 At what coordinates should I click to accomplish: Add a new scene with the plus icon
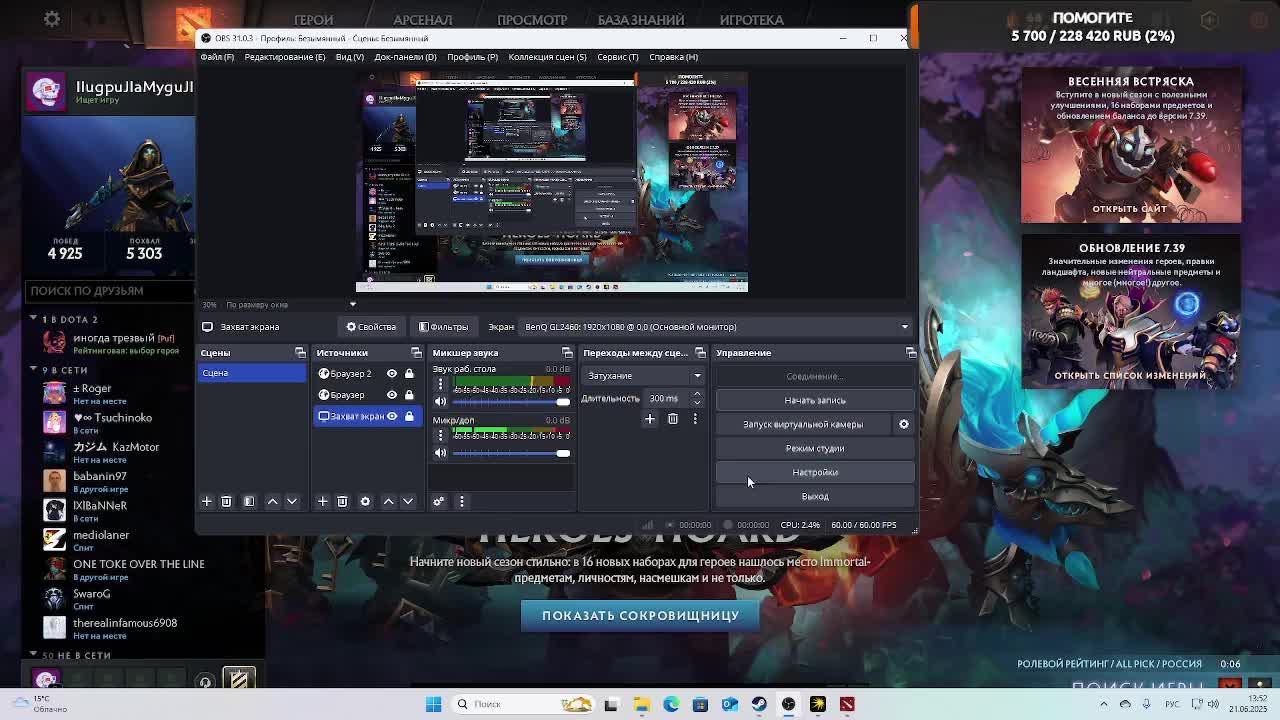[207, 501]
